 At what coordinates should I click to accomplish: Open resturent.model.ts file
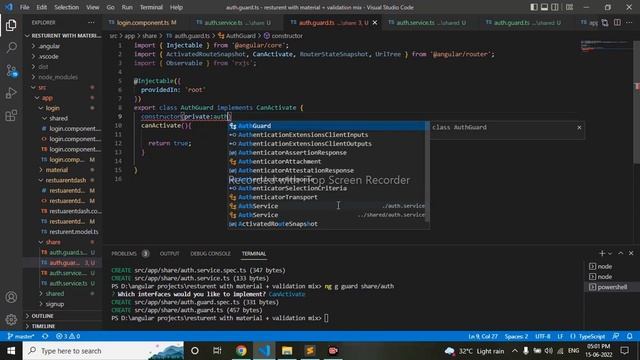tap(73, 232)
